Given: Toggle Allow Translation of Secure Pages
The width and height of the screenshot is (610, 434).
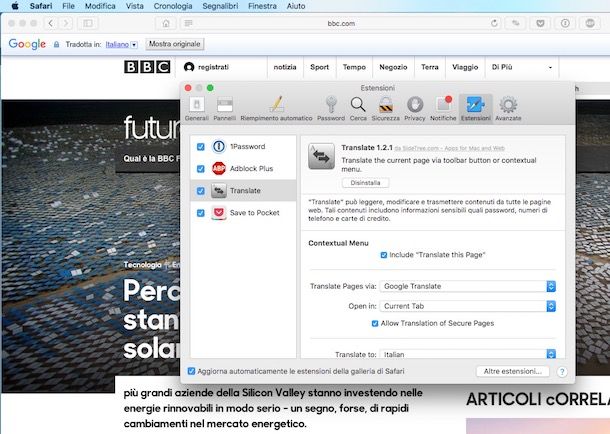Looking at the screenshot, I should pyautogui.click(x=375, y=324).
